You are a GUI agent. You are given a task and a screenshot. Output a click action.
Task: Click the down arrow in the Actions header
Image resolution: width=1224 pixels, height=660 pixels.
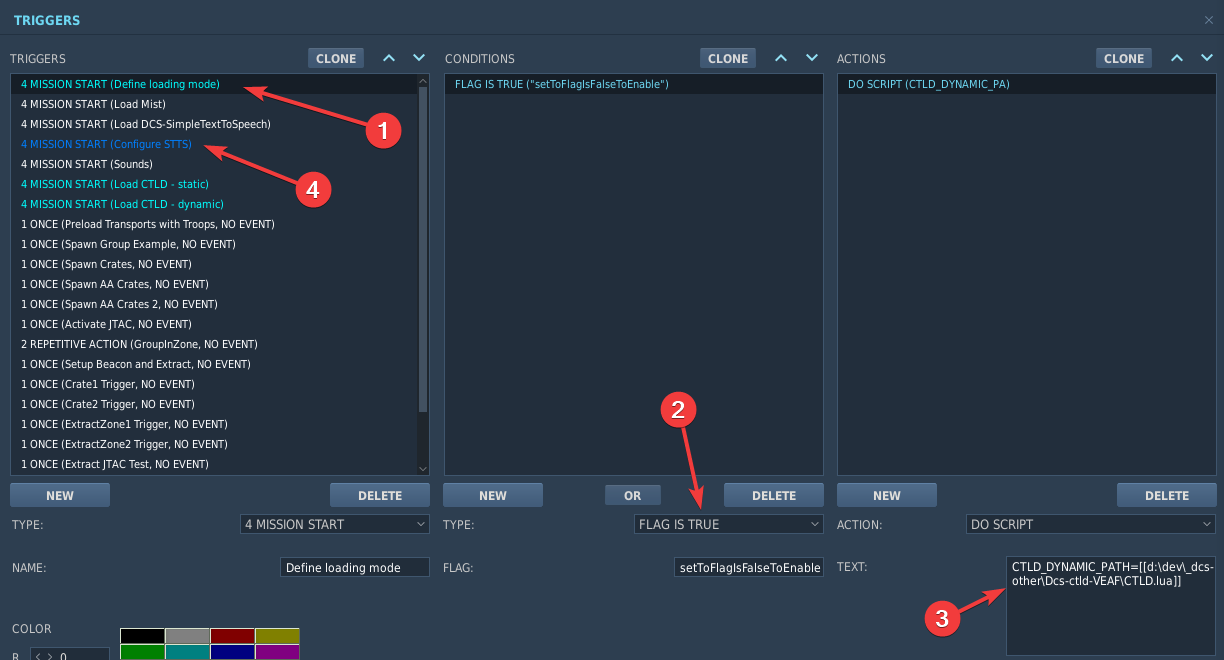tap(1206, 57)
